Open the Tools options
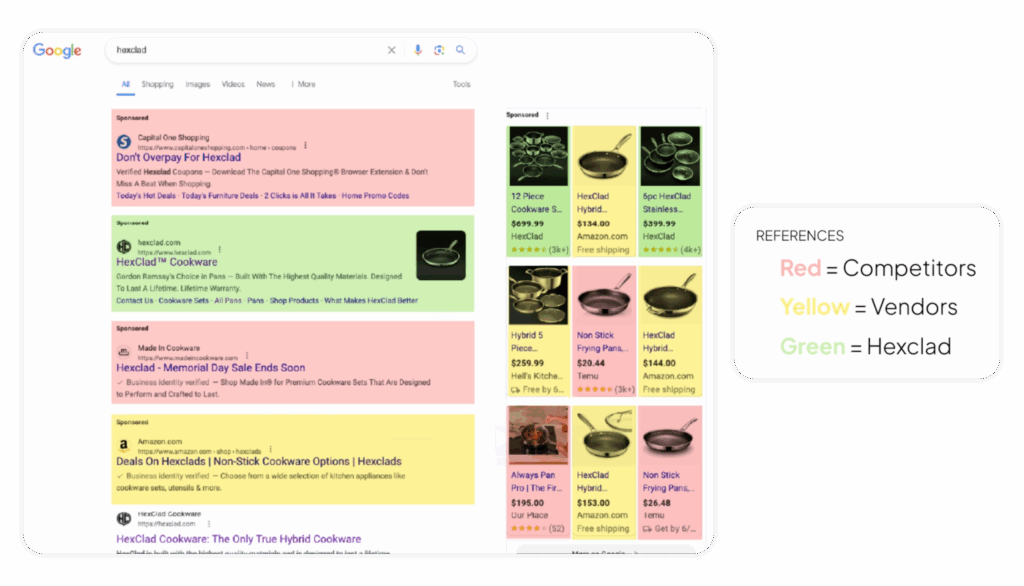 461,85
